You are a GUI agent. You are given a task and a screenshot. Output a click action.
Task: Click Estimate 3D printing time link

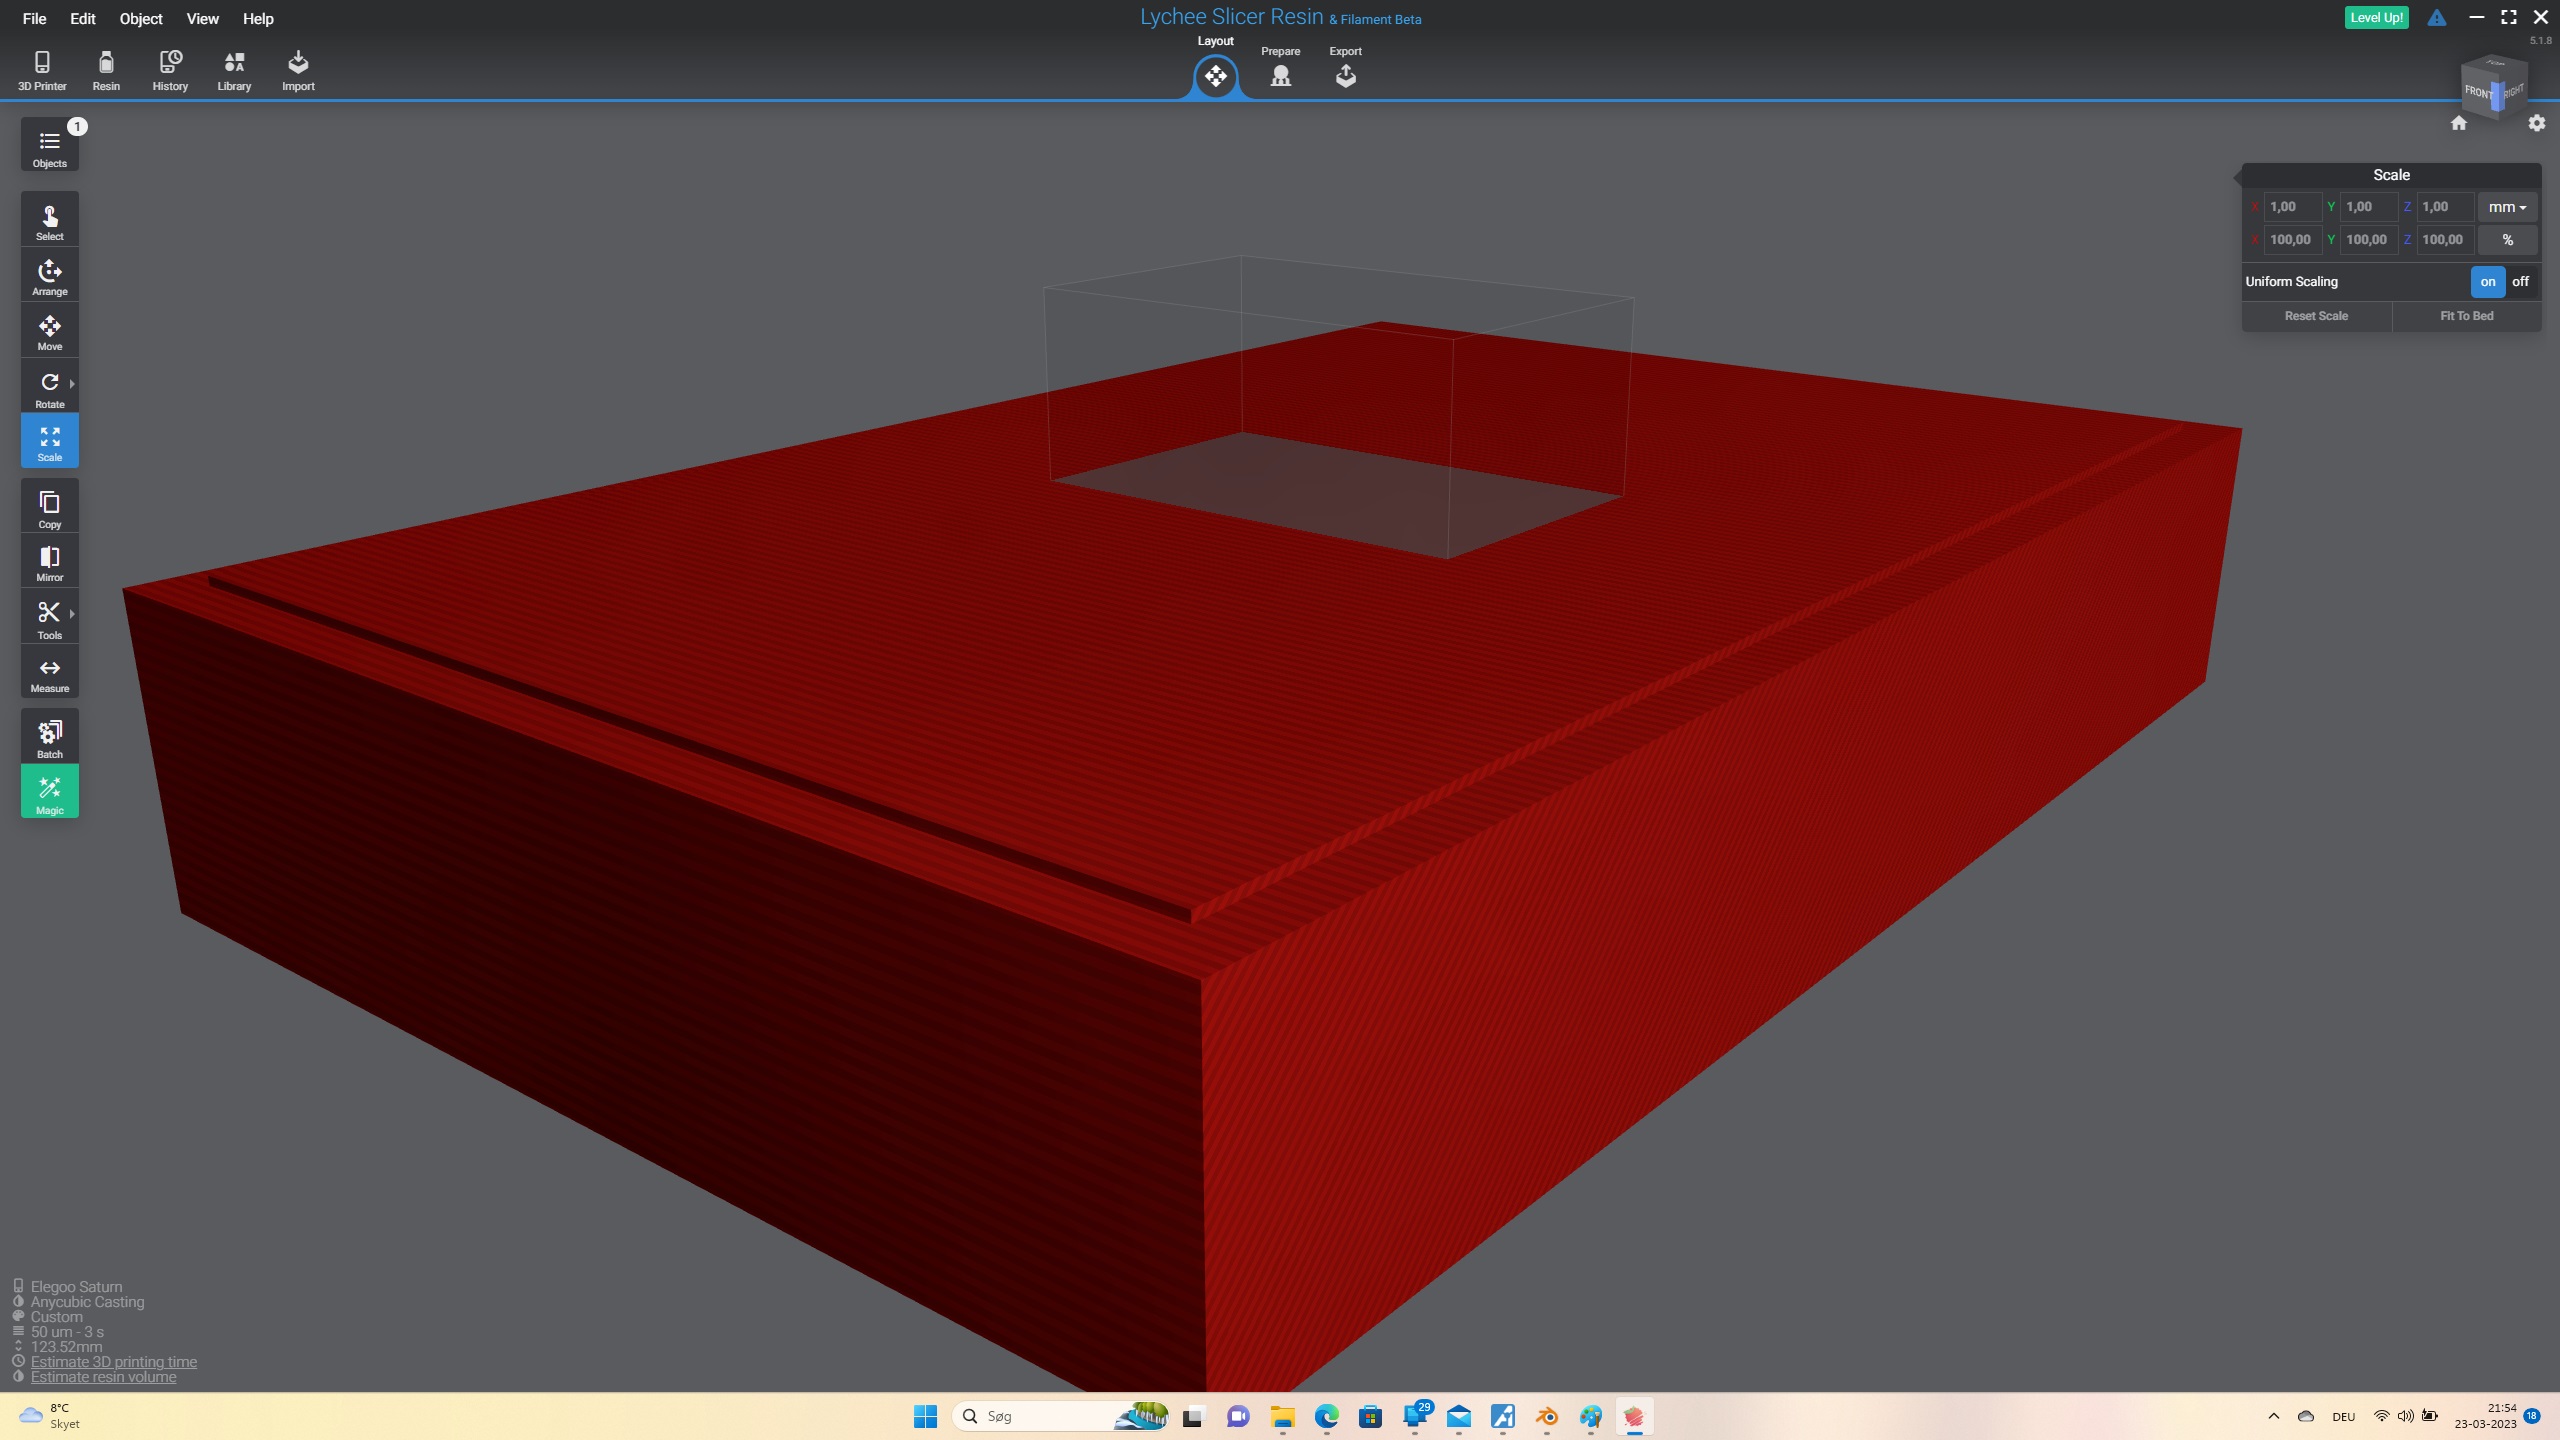pos(113,1362)
